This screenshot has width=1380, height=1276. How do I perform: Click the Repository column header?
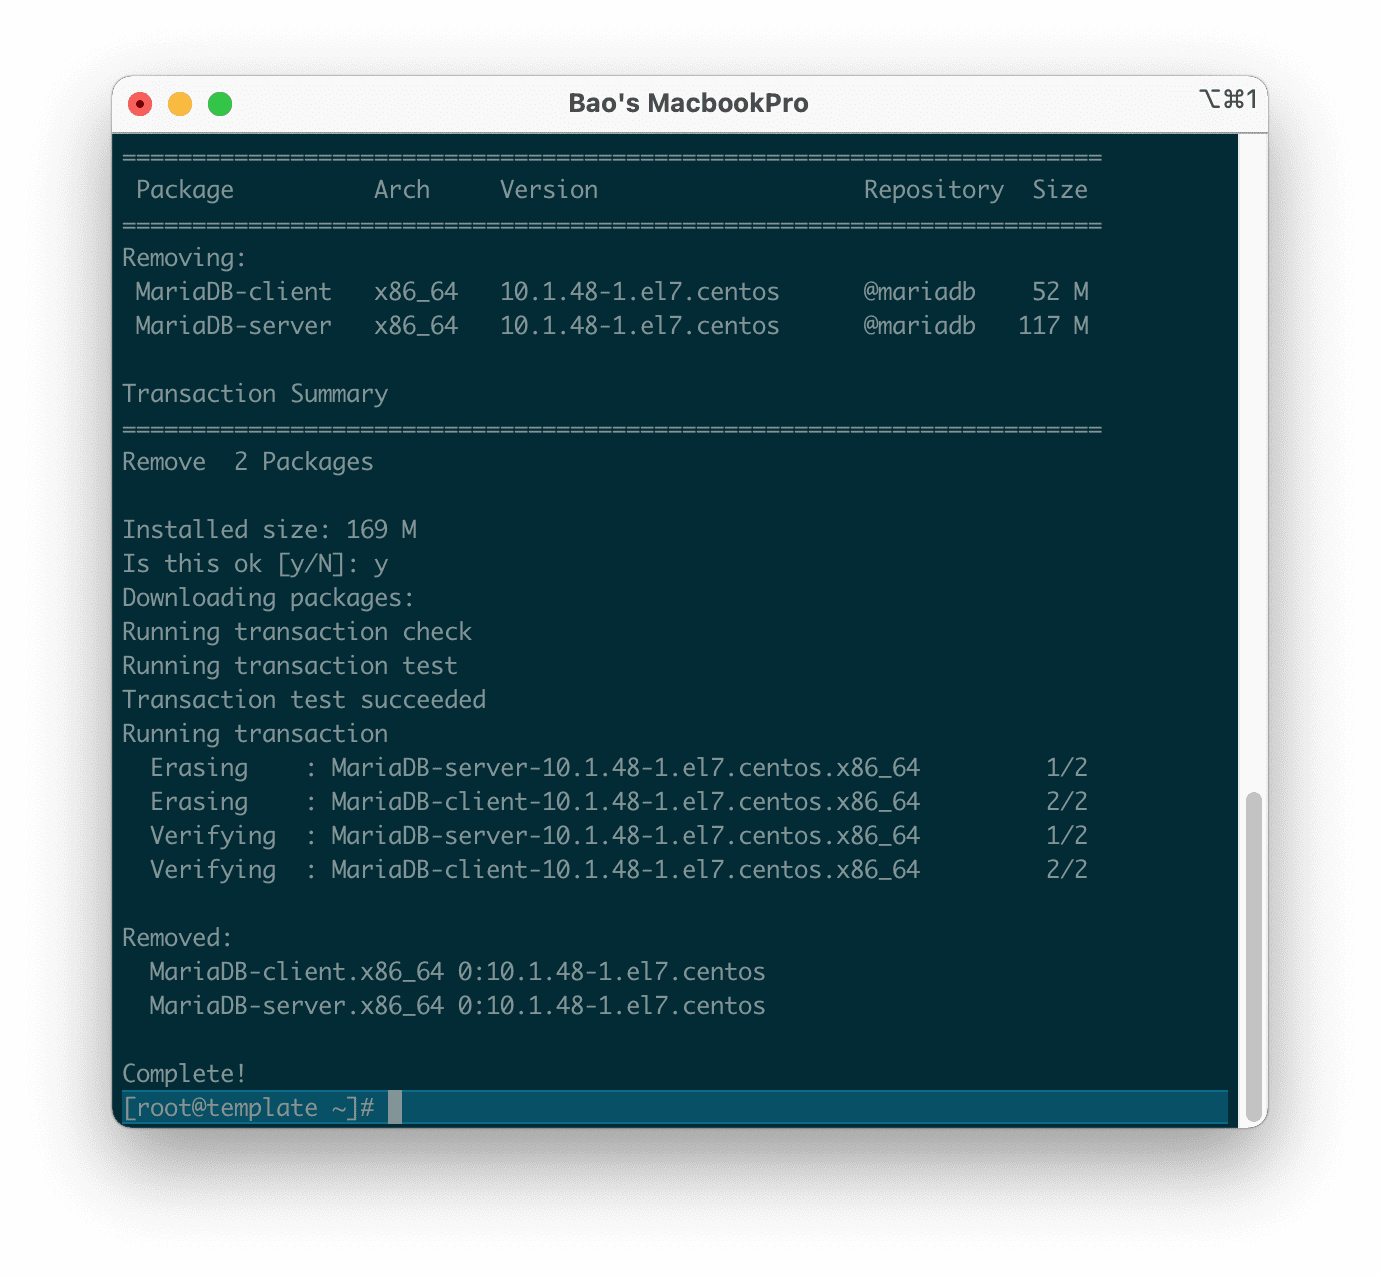click(x=933, y=190)
